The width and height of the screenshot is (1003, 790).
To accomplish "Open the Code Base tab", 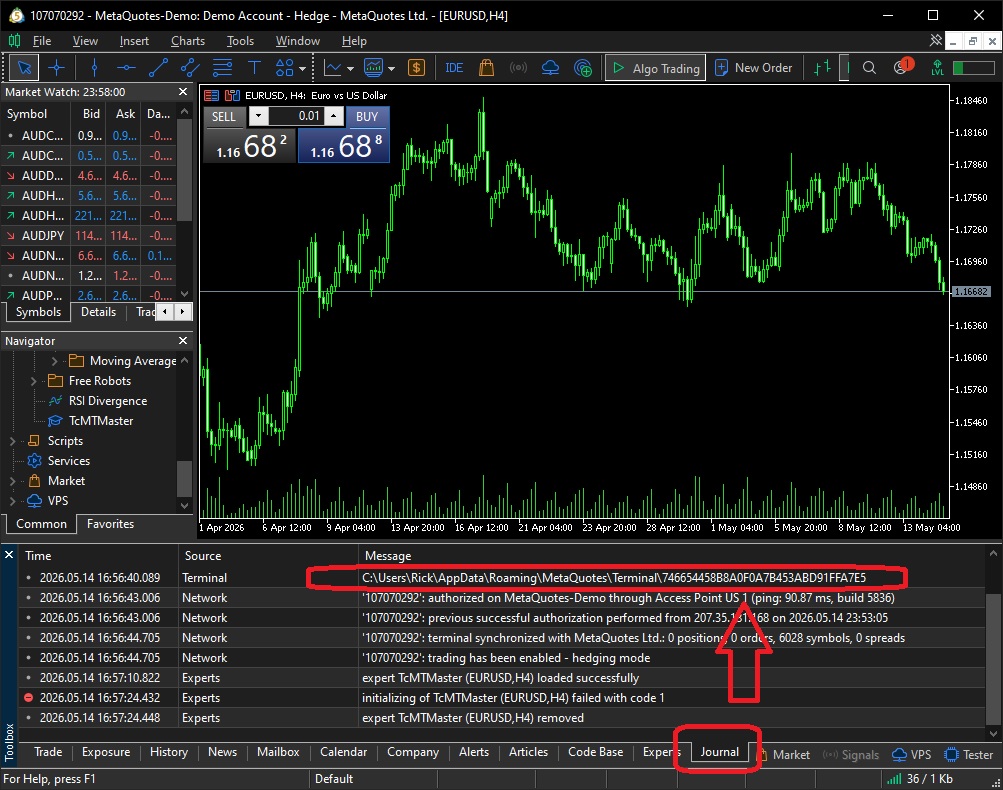I will pyautogui.click(x=596, y=752).
